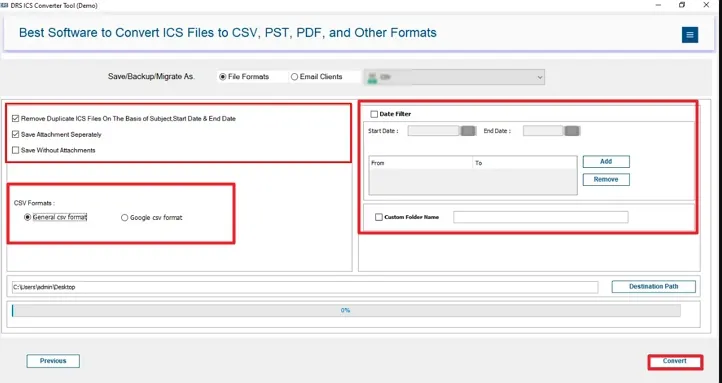Viewport: 722px width, 383px height.
Task: Restore down the converter window
Action: (x=682, y=5)
